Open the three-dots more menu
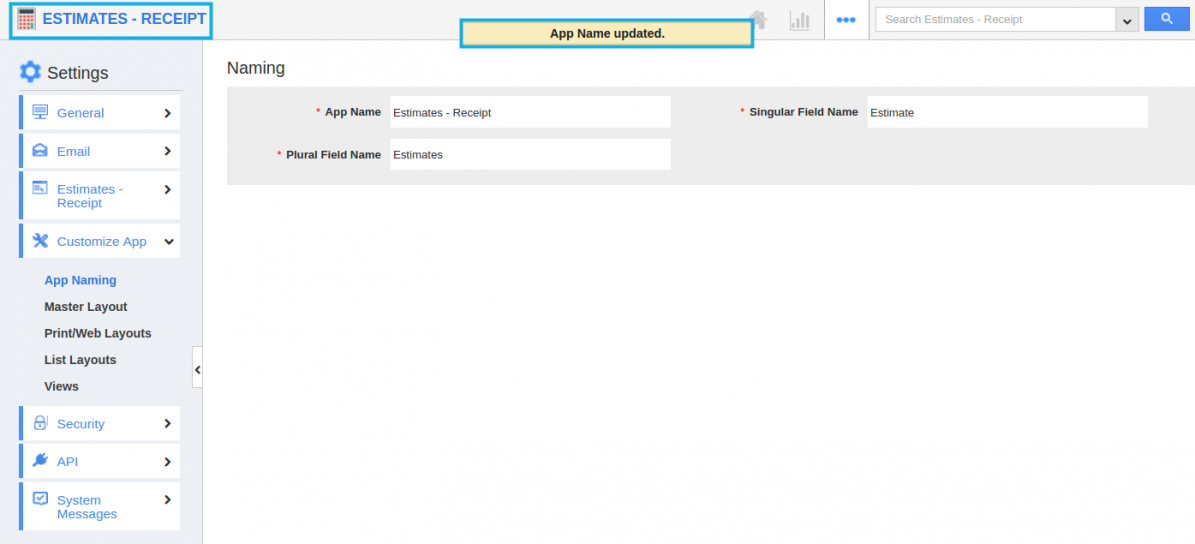Screen dimensions: 1195x544 [x=846, y=20]
